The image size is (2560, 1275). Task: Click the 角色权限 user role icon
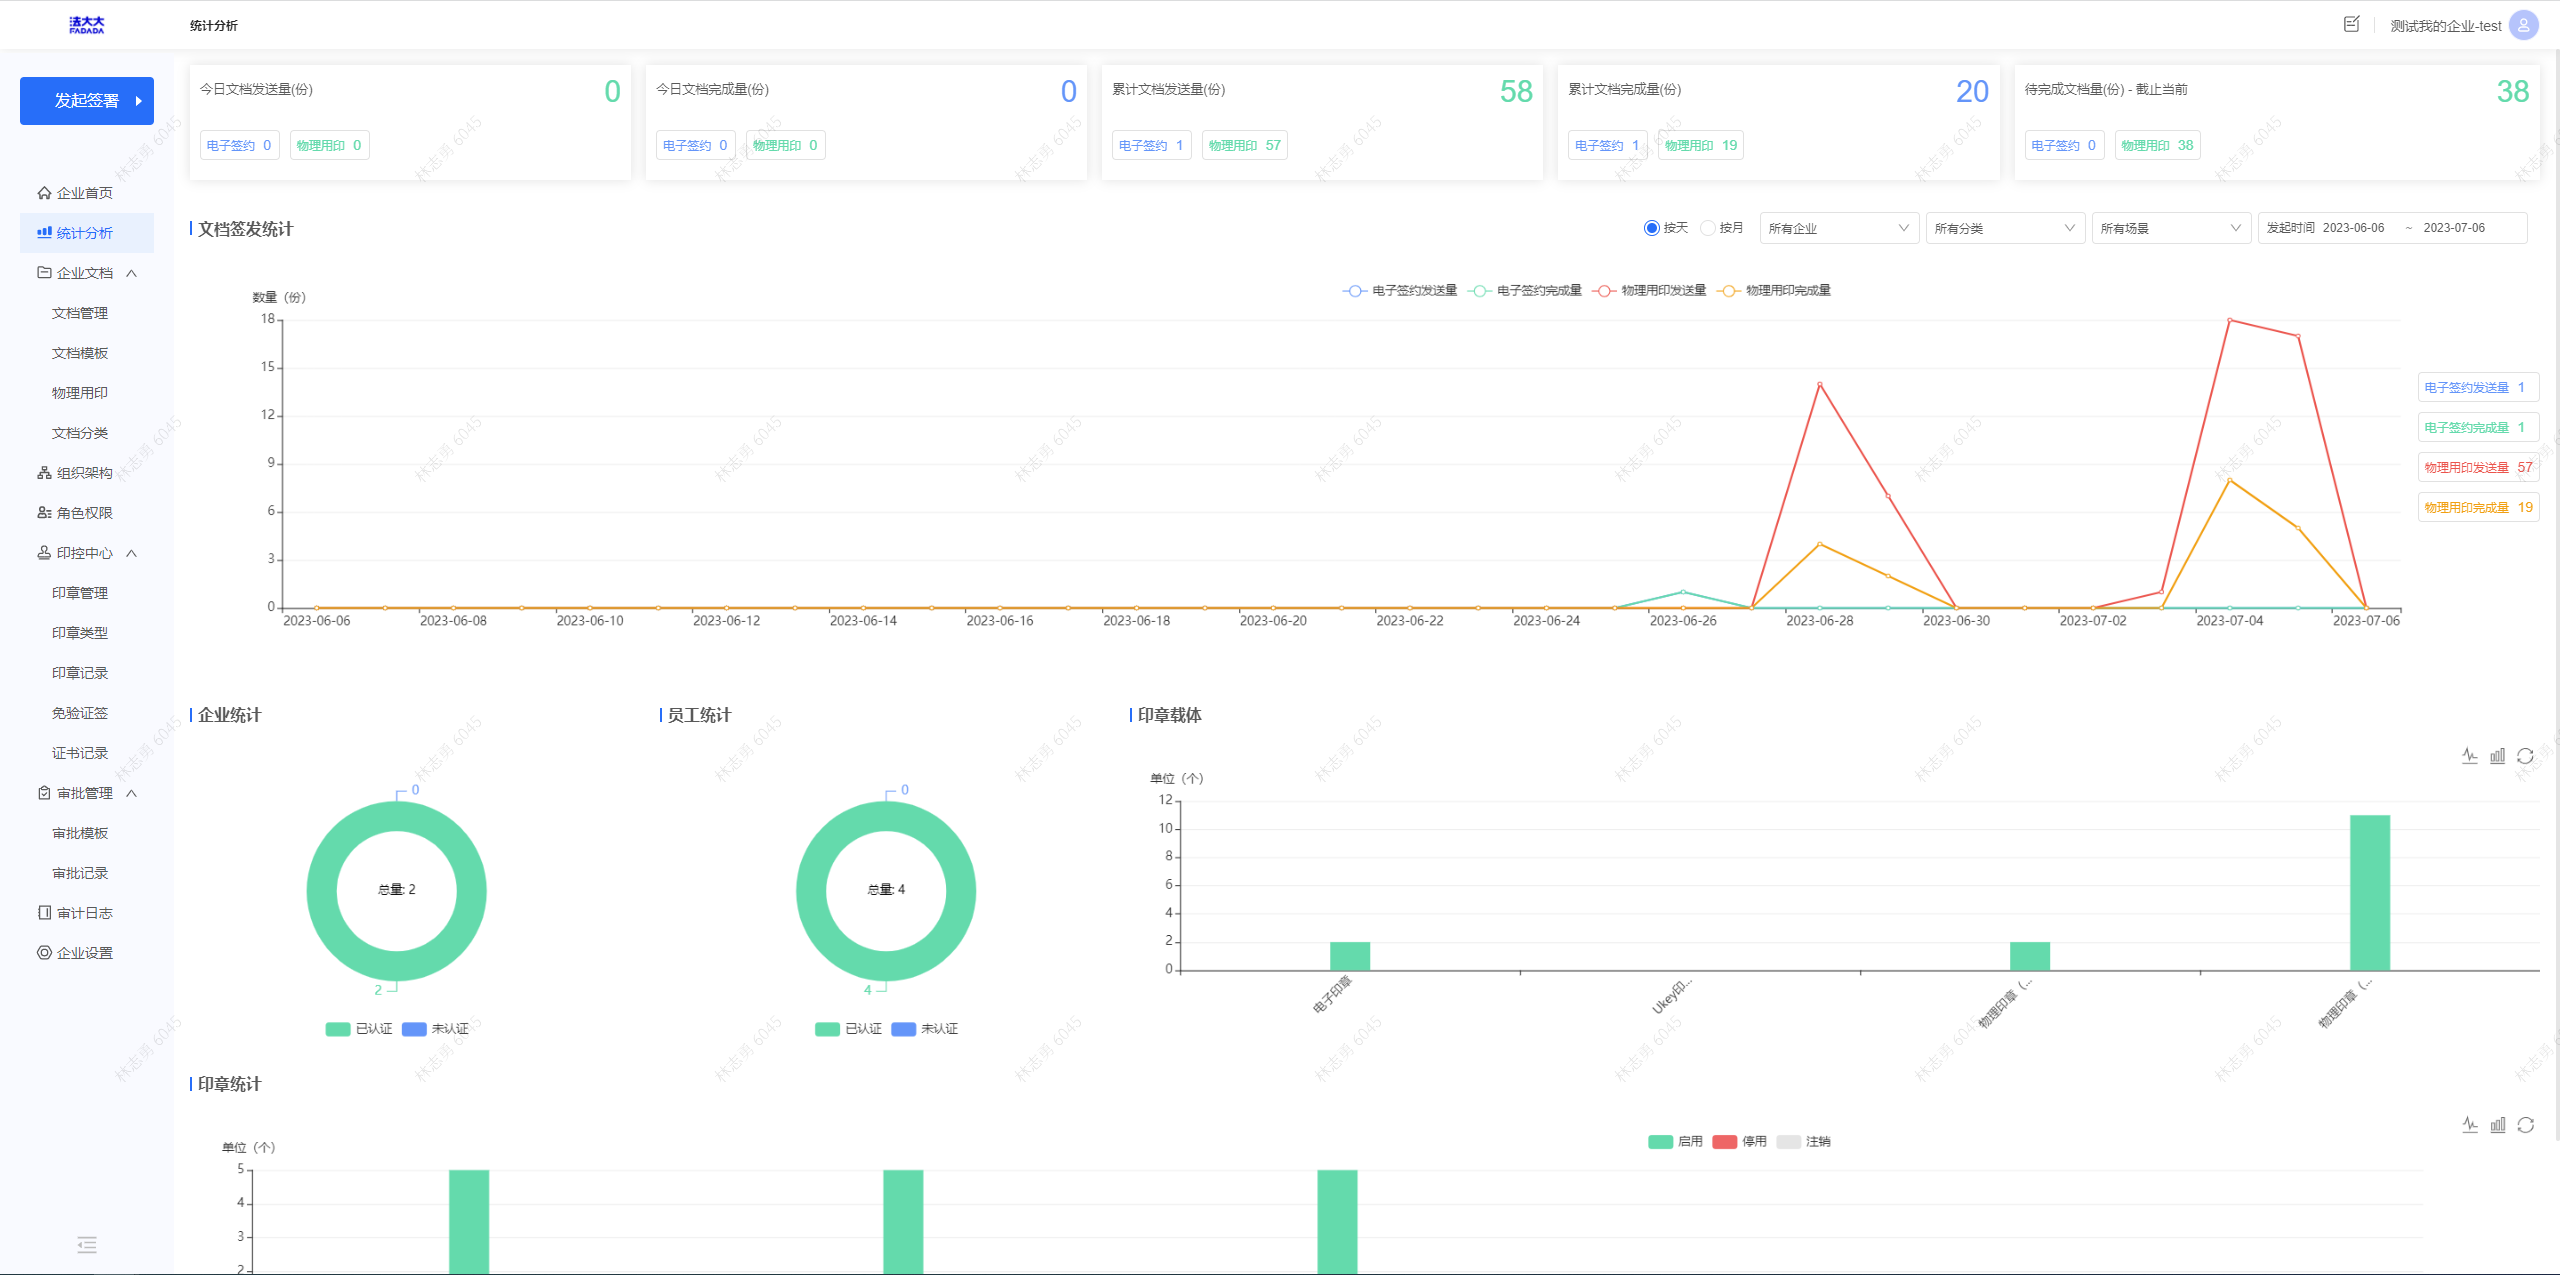click(x=44, y=512)
